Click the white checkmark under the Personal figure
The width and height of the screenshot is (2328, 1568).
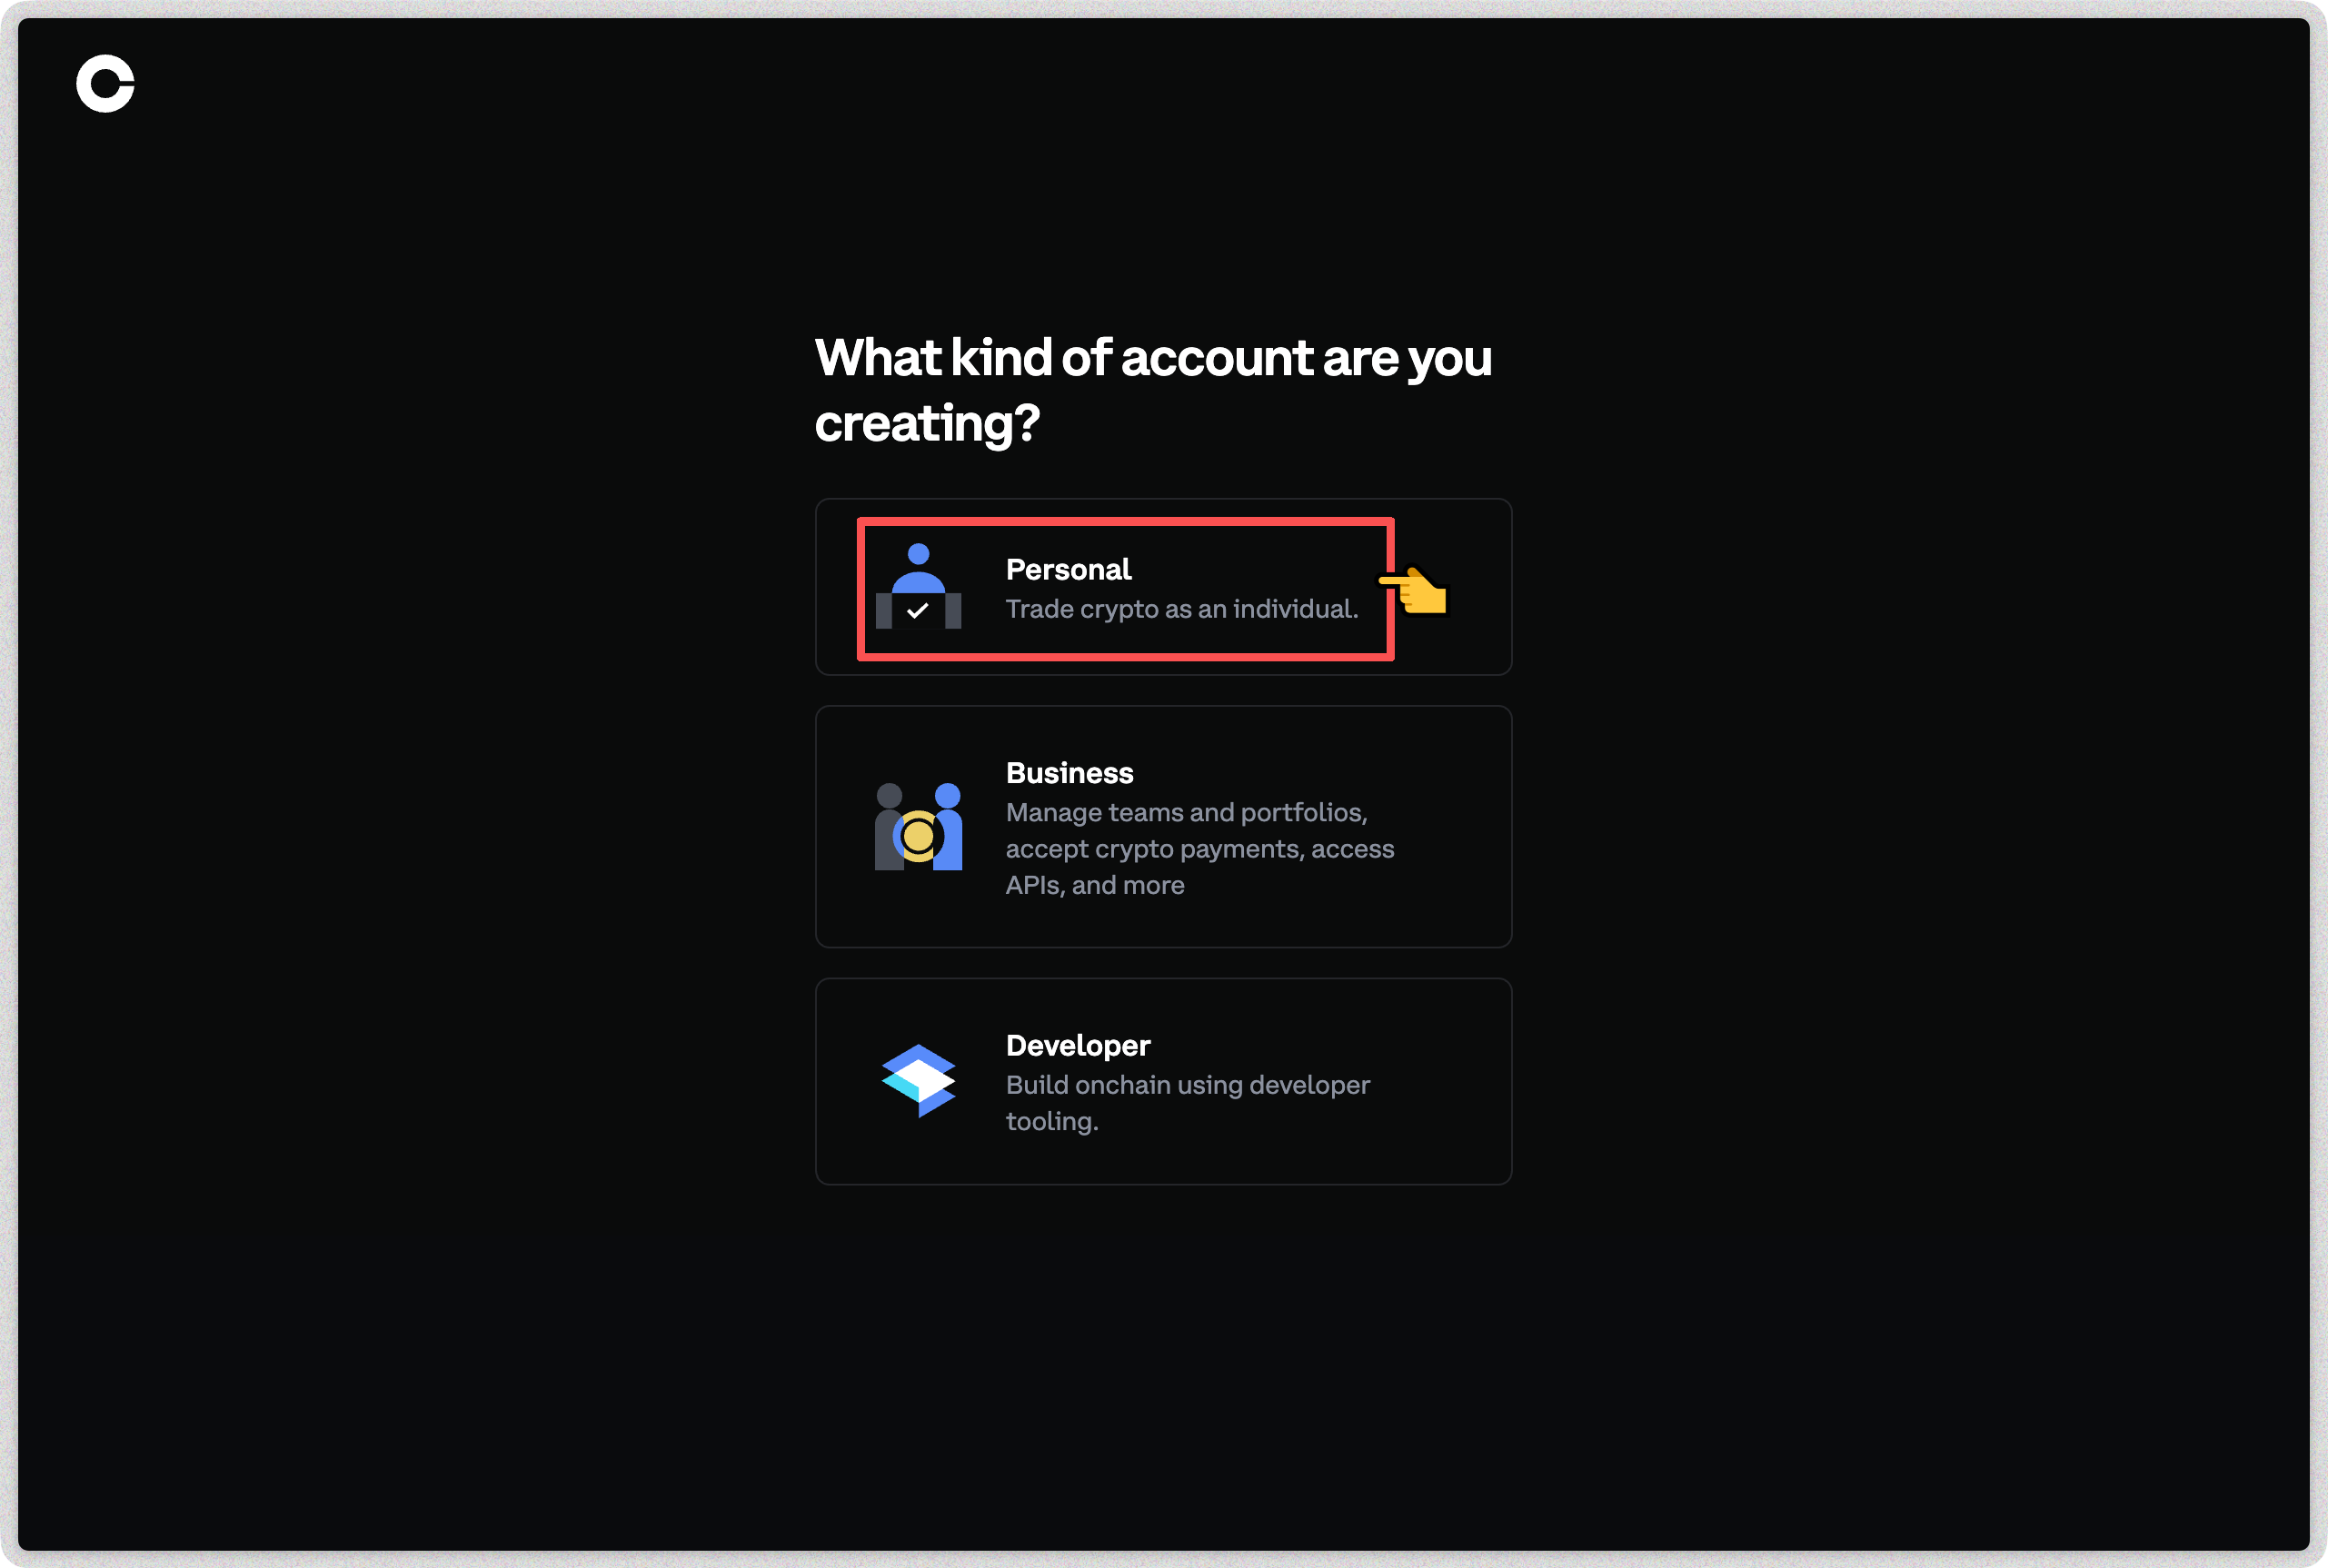click(918, 610)
